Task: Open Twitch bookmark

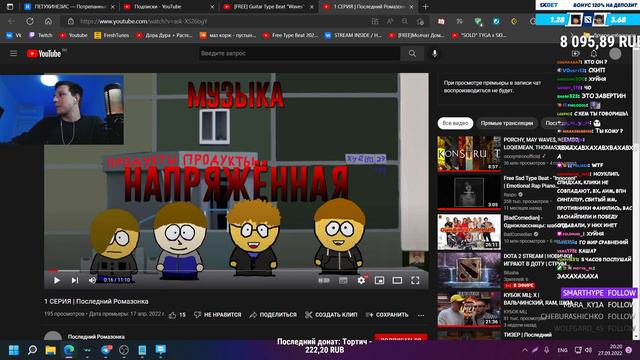Action: [x=40, y=36]
